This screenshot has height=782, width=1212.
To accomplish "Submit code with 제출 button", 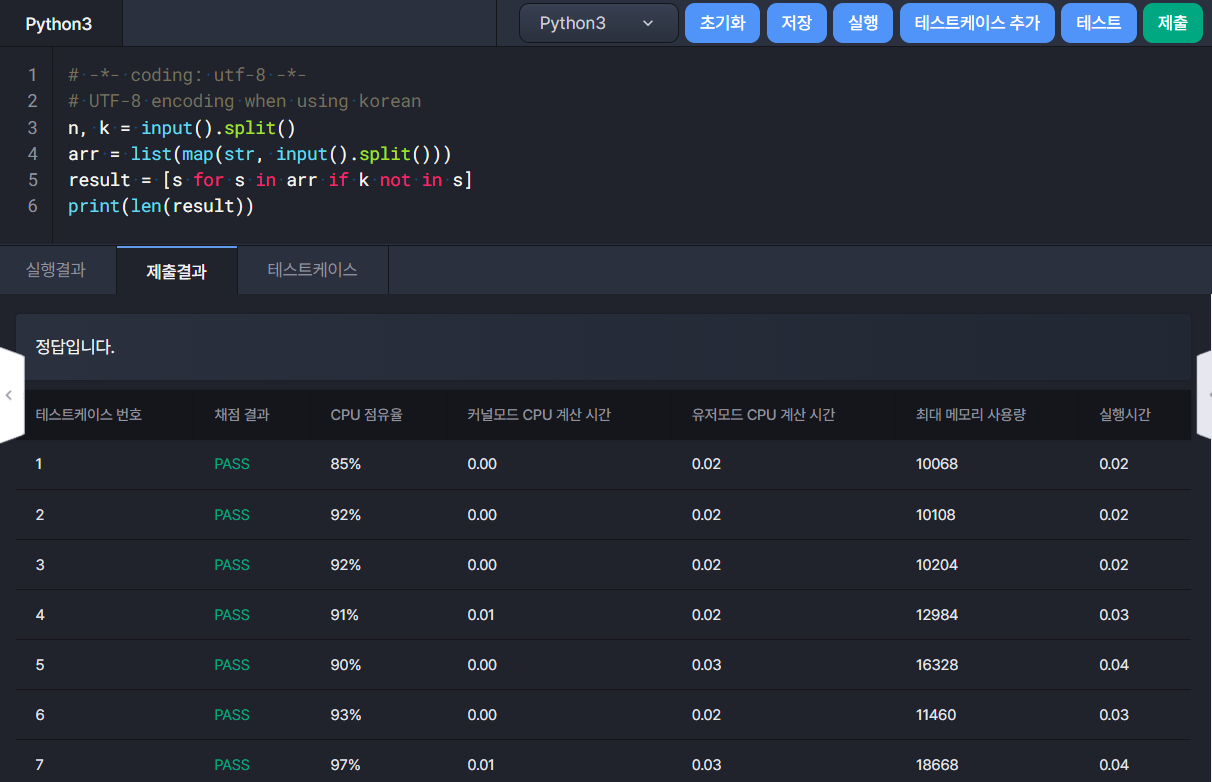I will pyautogui.click(x=1173, y=23).
